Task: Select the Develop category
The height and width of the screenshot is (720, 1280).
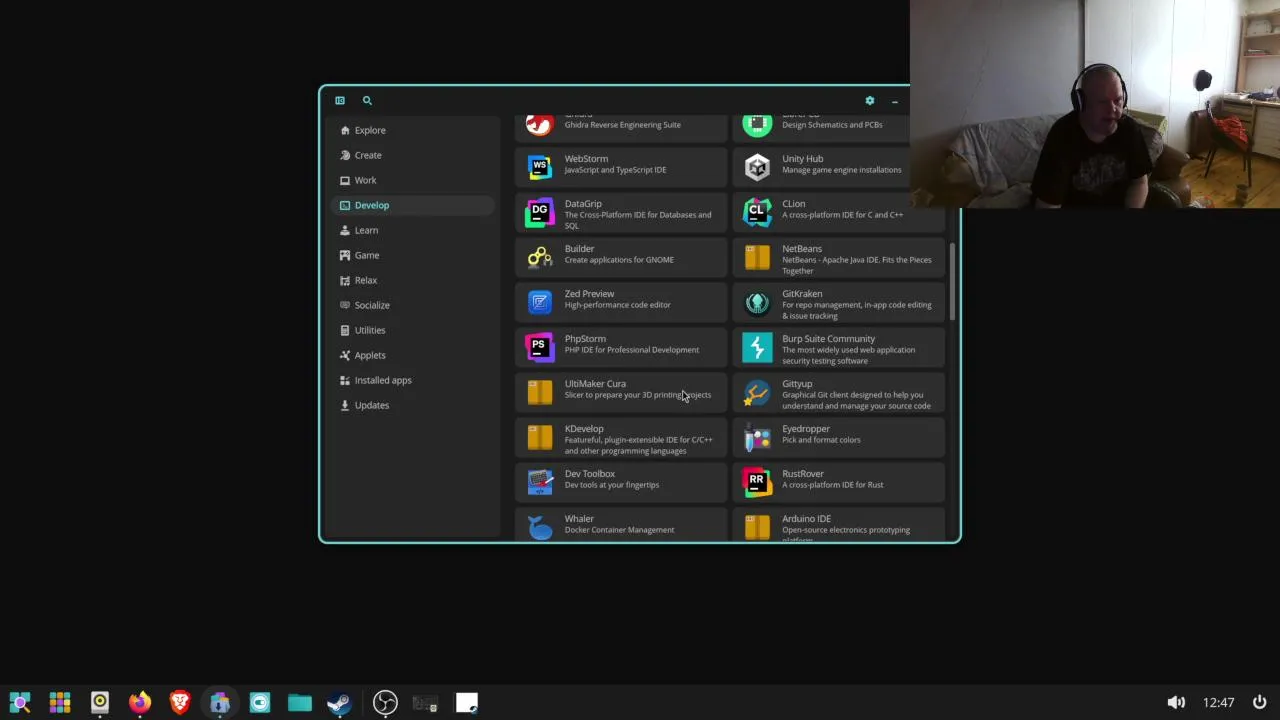Action: [x=411, y=205]
